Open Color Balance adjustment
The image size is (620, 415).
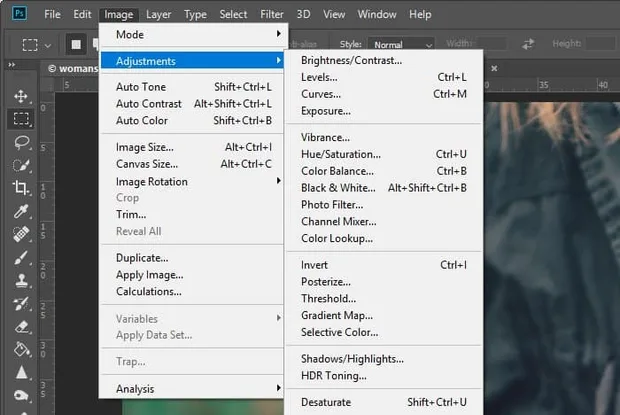click(384, 171)
